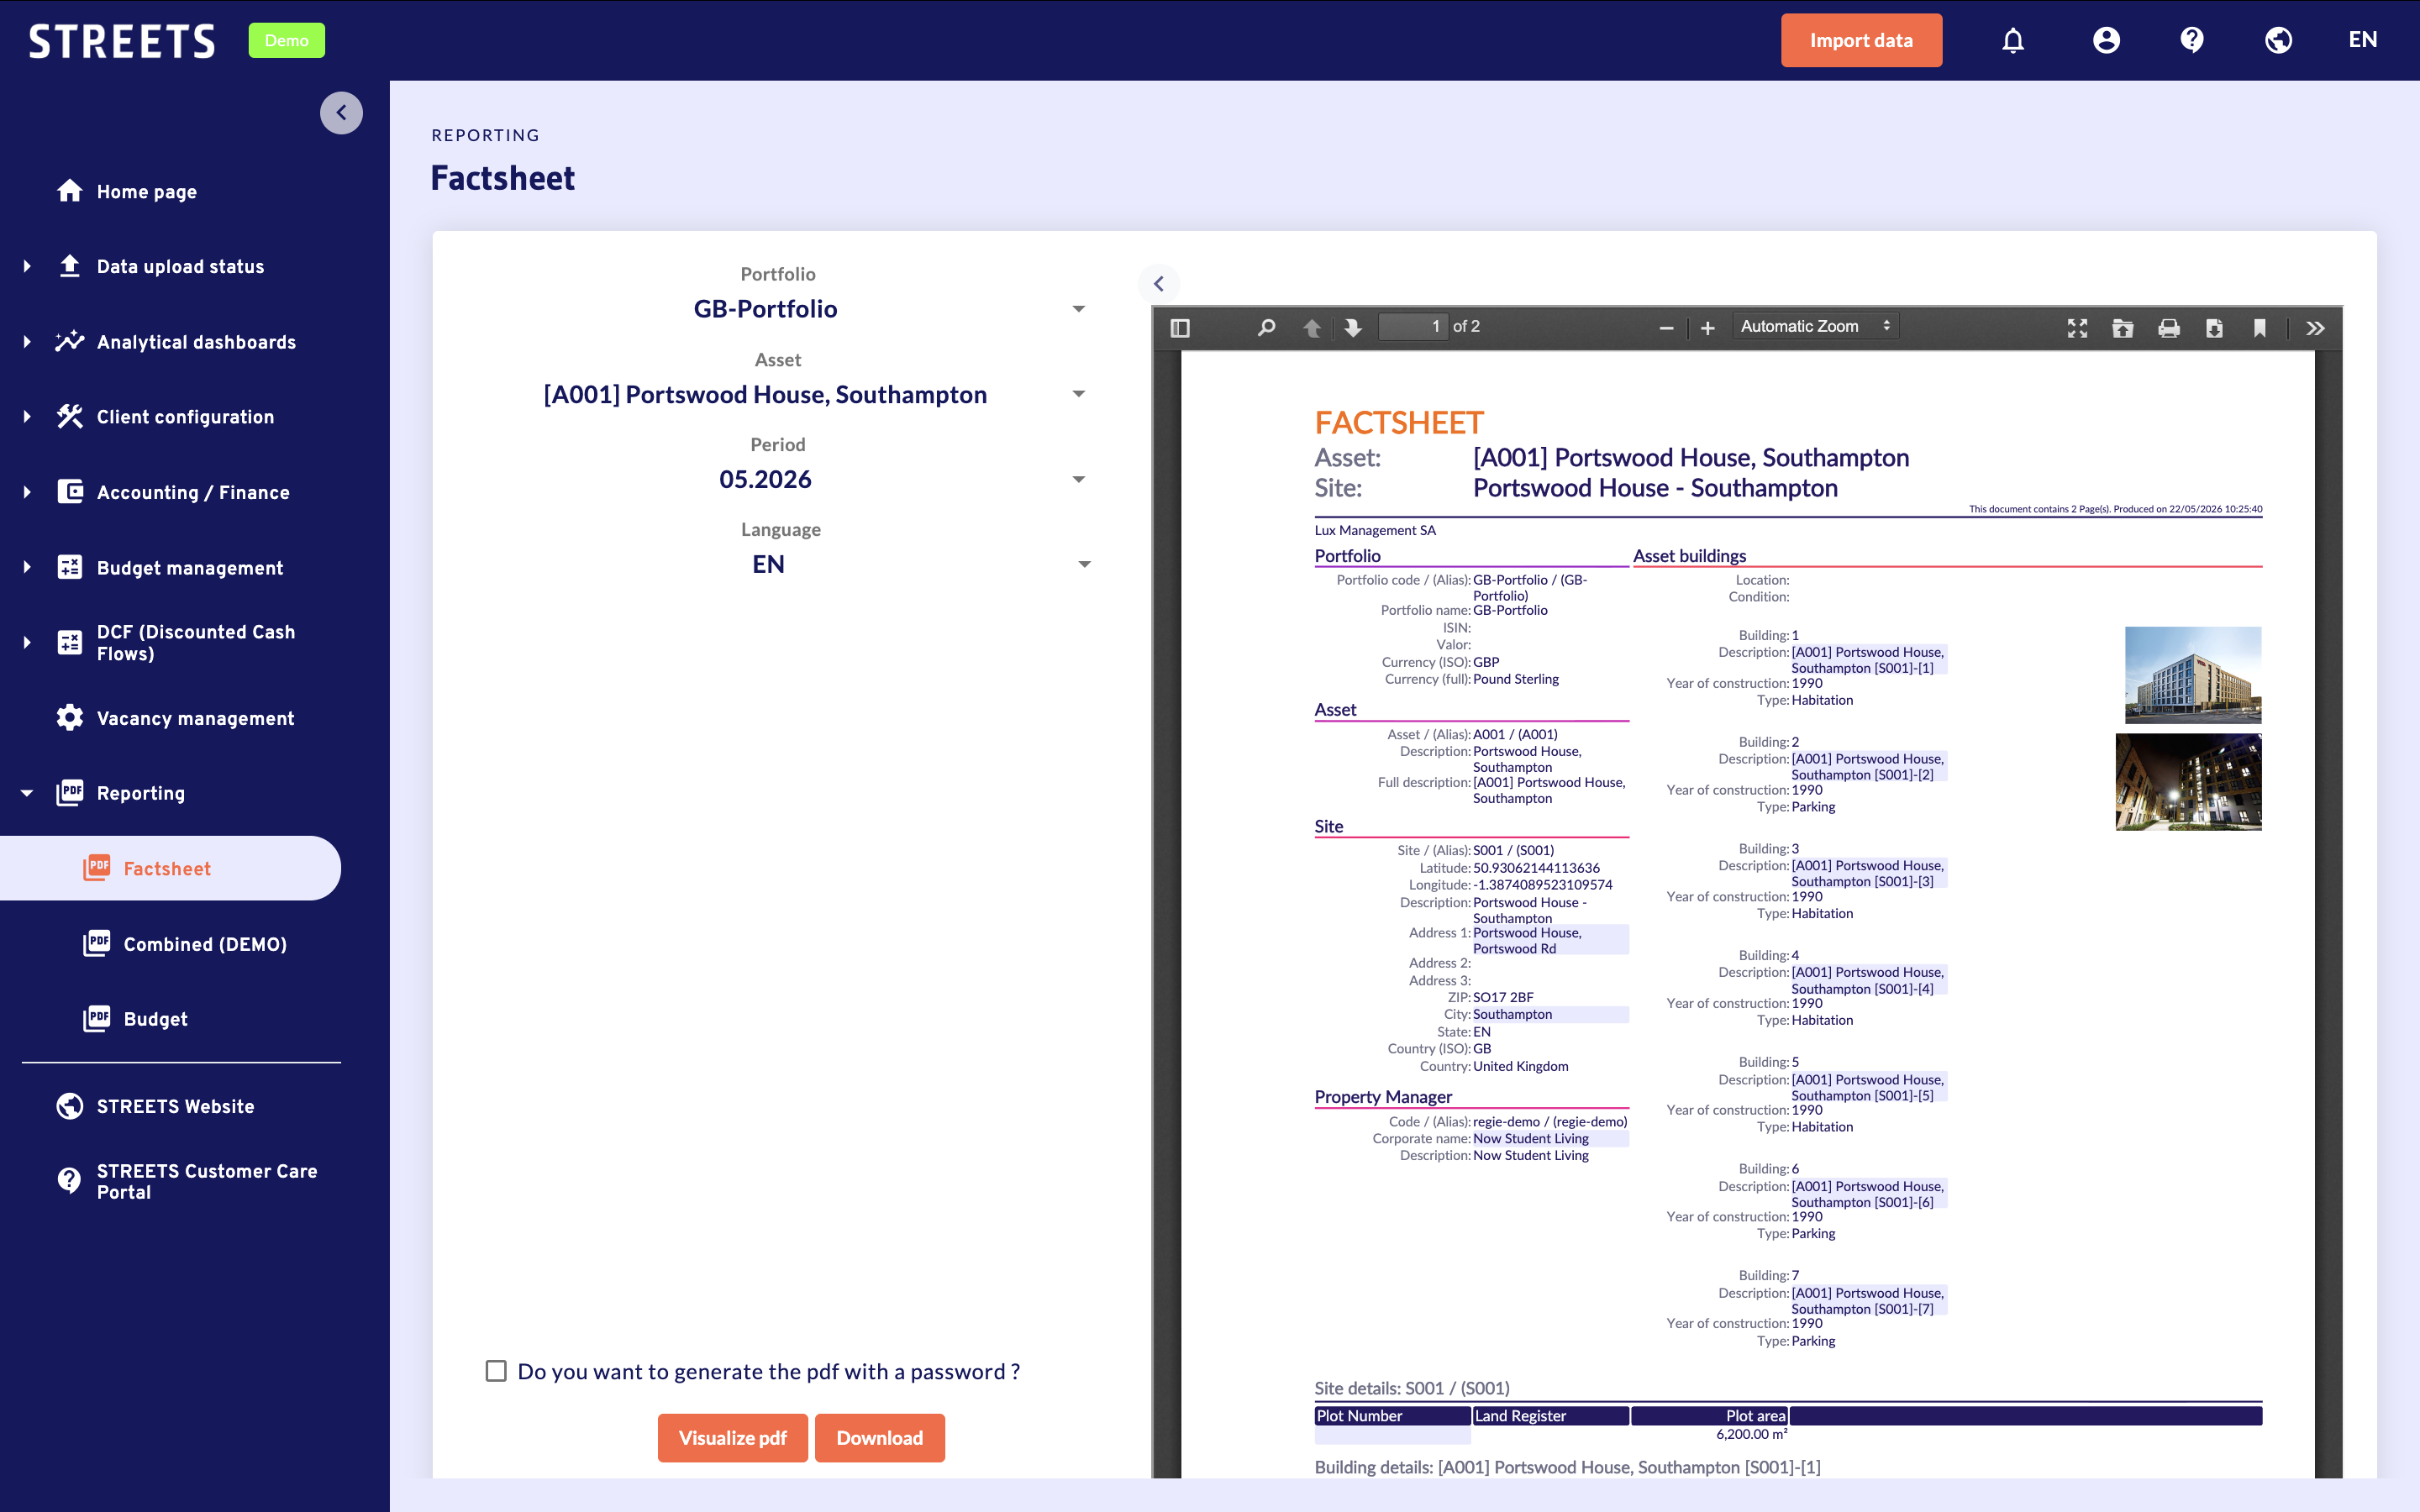This screenshot has width=2420, height=1512.
Task: Select the Factsheet menu item
Action: (x=170, y=868)
